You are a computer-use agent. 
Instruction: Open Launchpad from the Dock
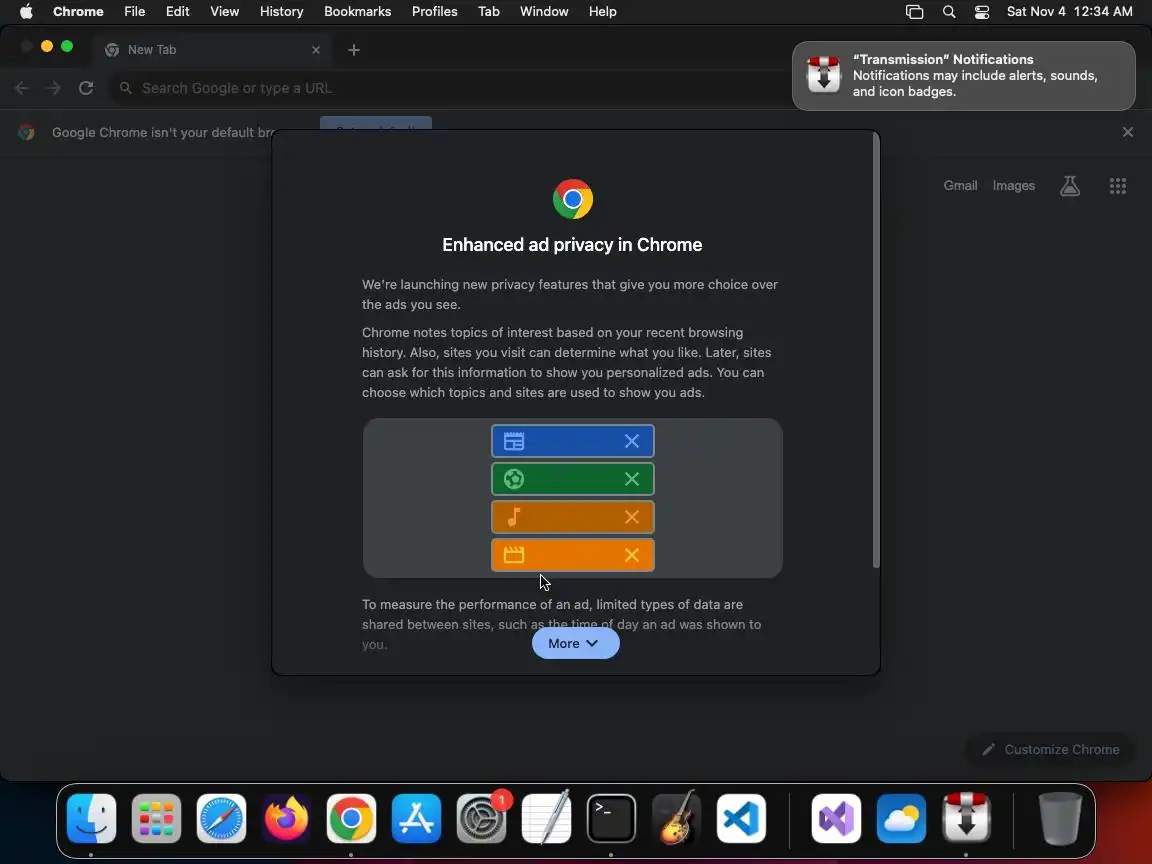tap(156, 818)
